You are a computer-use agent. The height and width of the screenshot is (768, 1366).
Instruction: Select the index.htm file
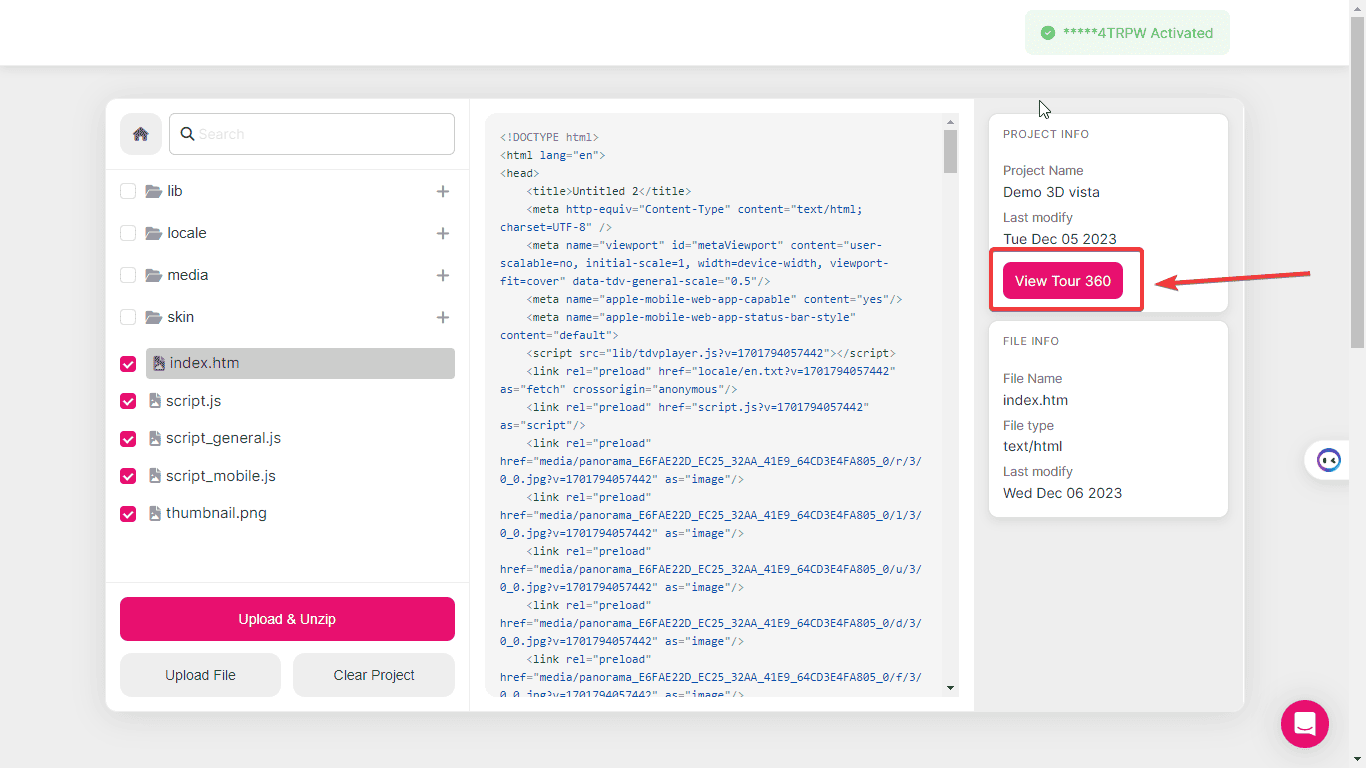300,363
